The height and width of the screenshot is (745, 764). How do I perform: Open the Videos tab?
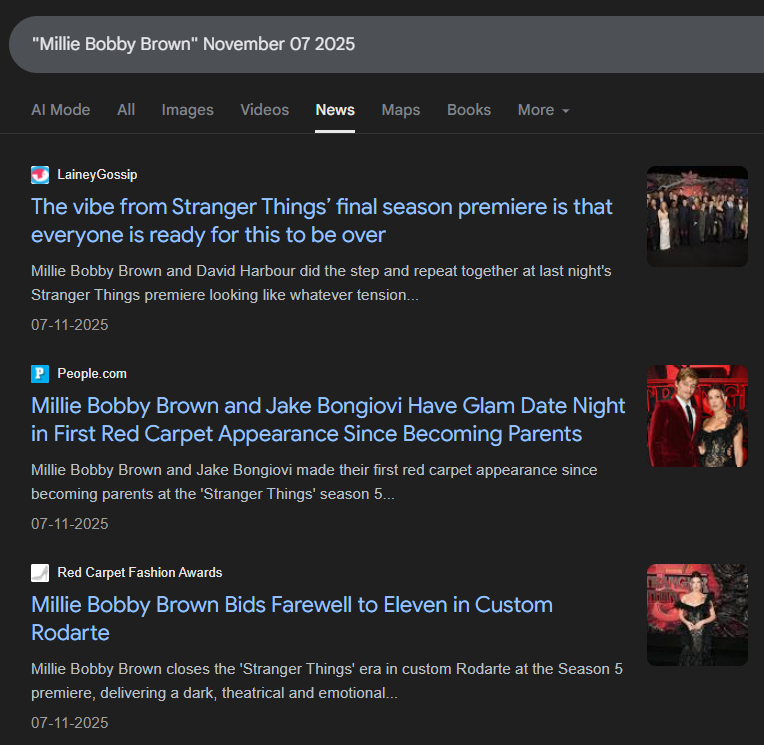[x=264, y=110]
